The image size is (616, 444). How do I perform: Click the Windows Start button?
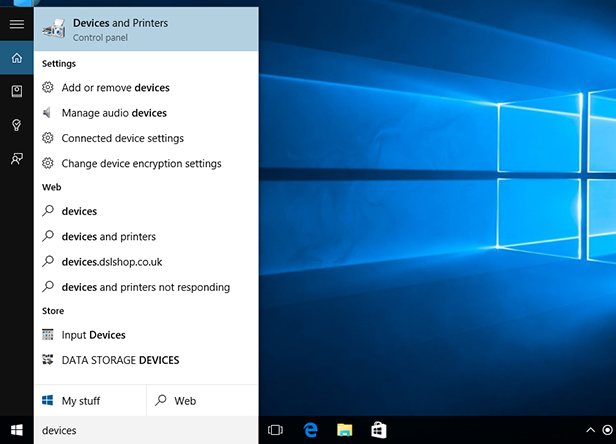[17, 430]
